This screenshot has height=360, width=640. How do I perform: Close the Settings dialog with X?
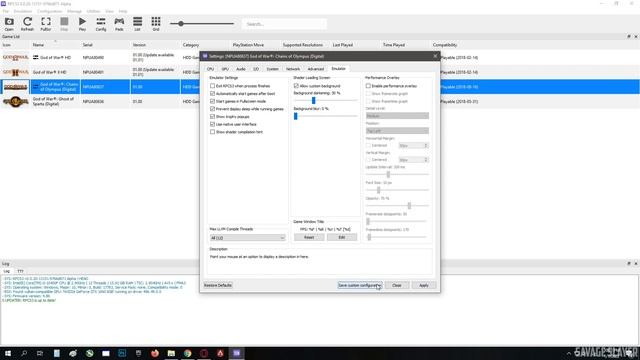(435, 56)
